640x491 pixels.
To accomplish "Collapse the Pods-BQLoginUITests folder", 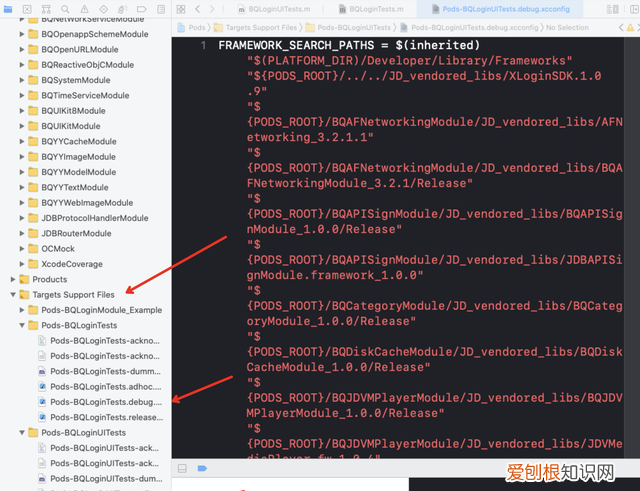I will (22, 432).
